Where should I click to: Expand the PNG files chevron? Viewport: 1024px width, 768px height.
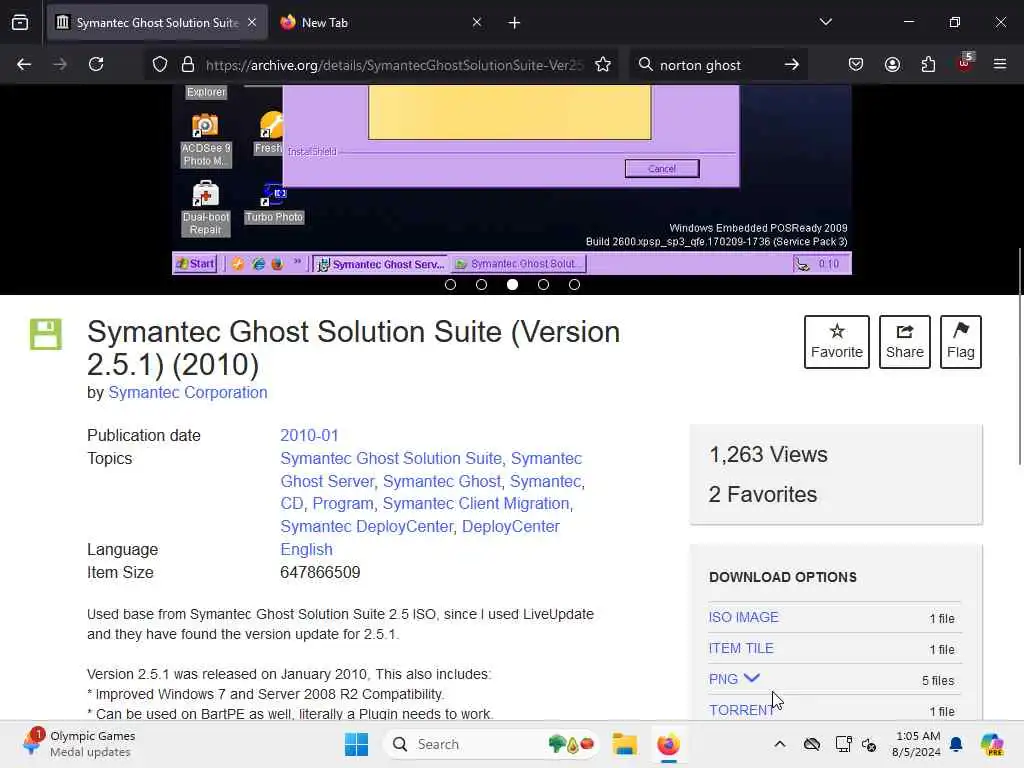pyautogui.click(x=752, y=679)
